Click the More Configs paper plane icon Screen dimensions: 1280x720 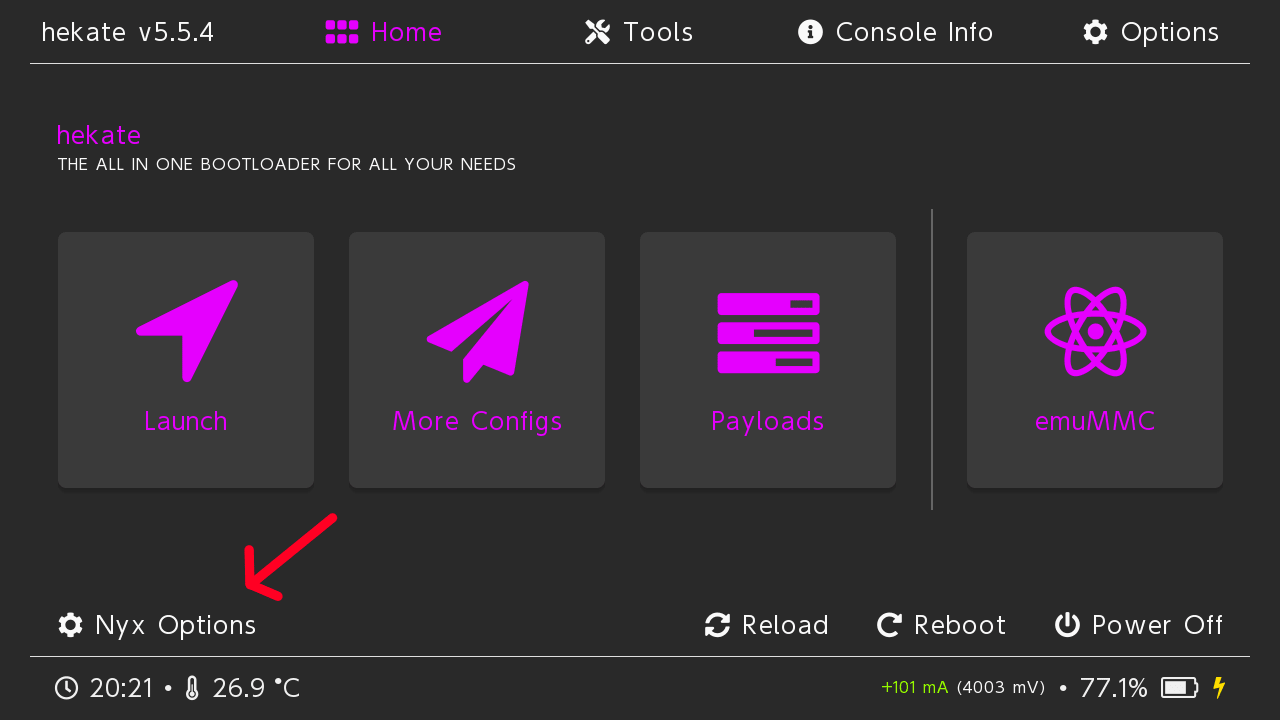(478, 330)
